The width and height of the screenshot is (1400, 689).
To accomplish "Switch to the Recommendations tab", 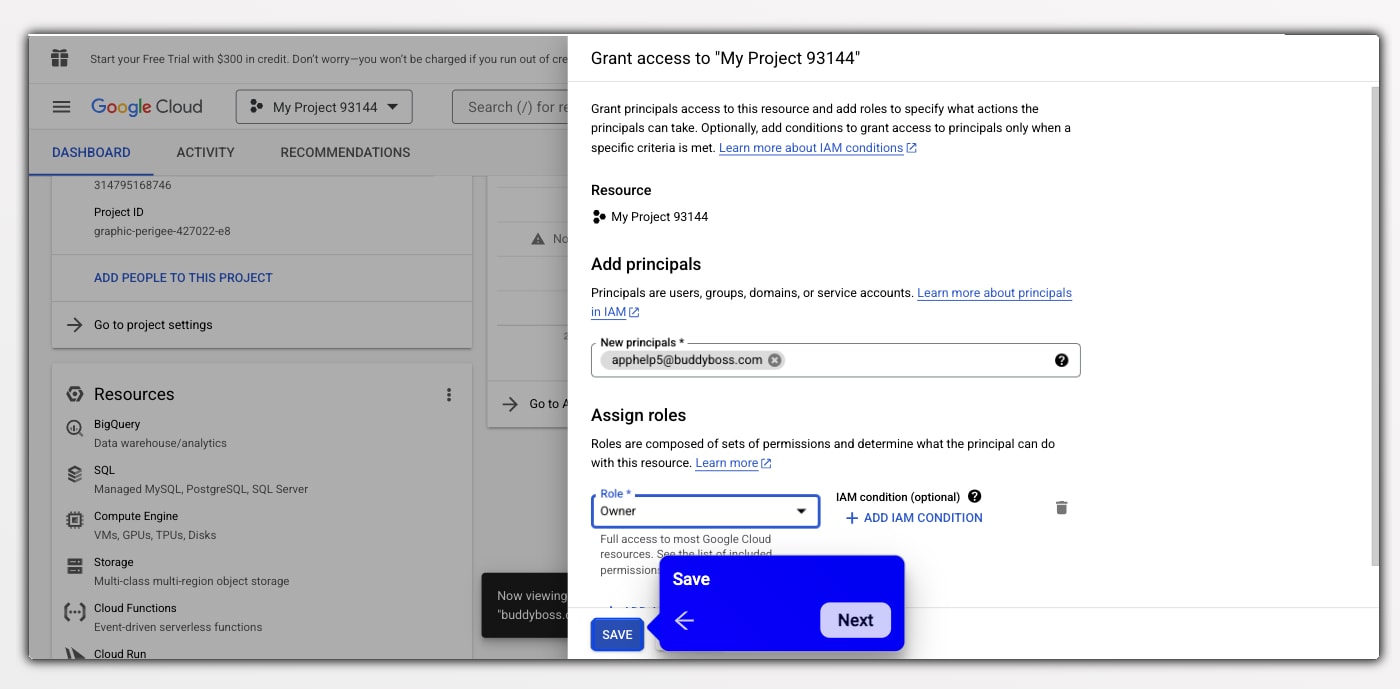I will pos(345,152).
